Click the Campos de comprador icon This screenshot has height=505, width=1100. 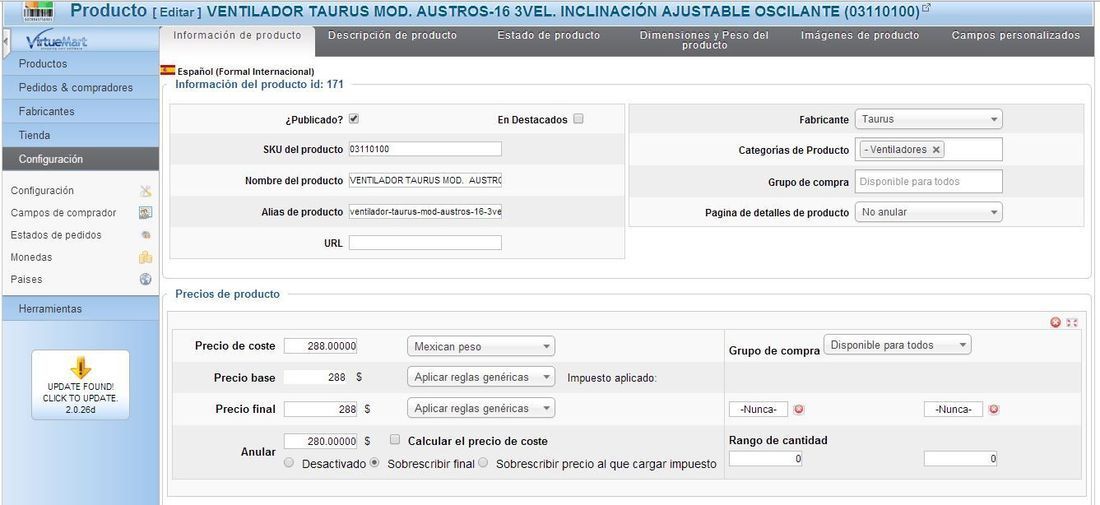coord(145,213)
